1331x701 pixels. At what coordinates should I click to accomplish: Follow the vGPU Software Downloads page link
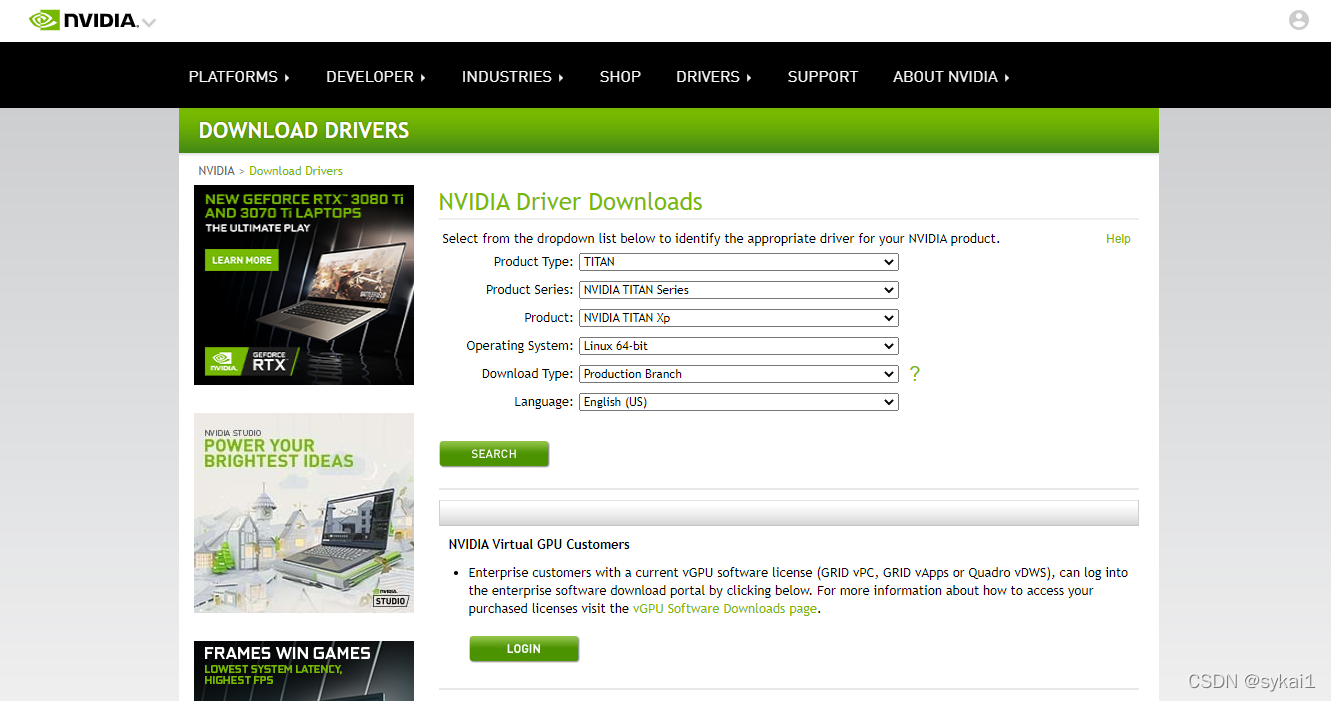(725, 609)
